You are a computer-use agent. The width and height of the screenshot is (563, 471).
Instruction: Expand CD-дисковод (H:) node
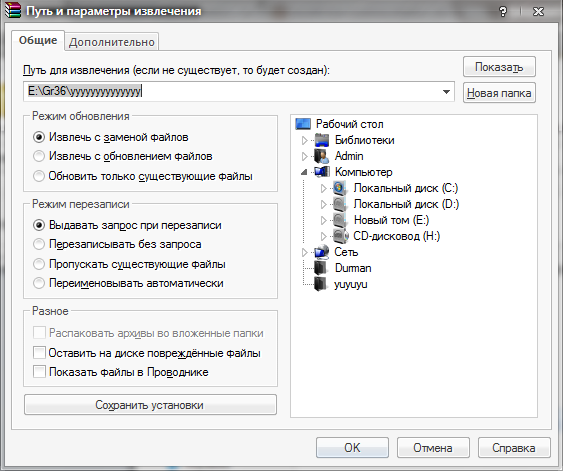click(x=323, y=236)
